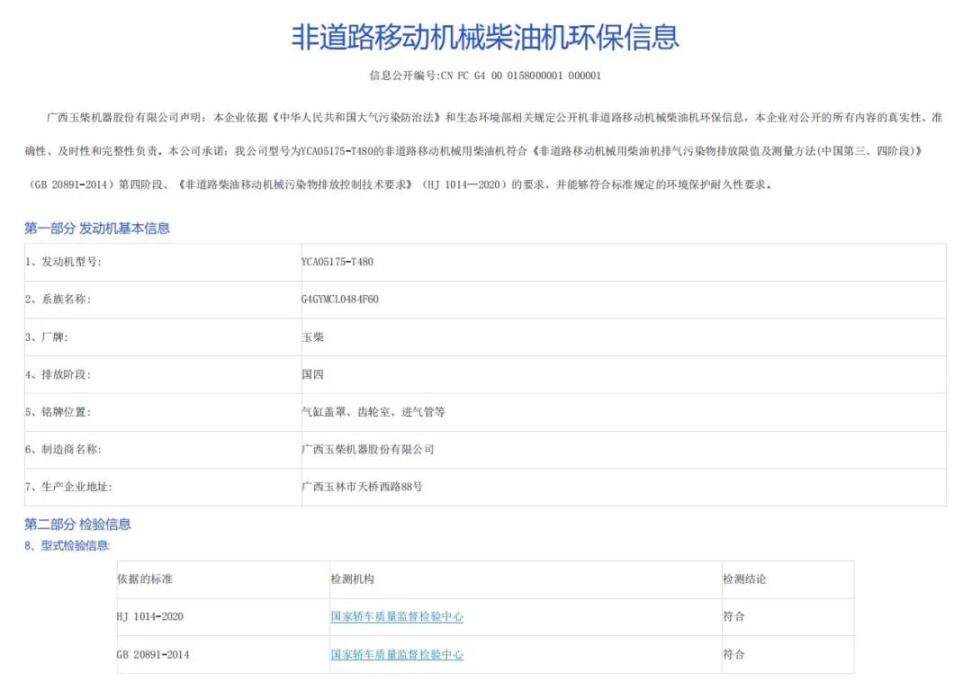Select family name value G4GYMCL0484F60
This screenshot has height=682, width=972.
340,299
